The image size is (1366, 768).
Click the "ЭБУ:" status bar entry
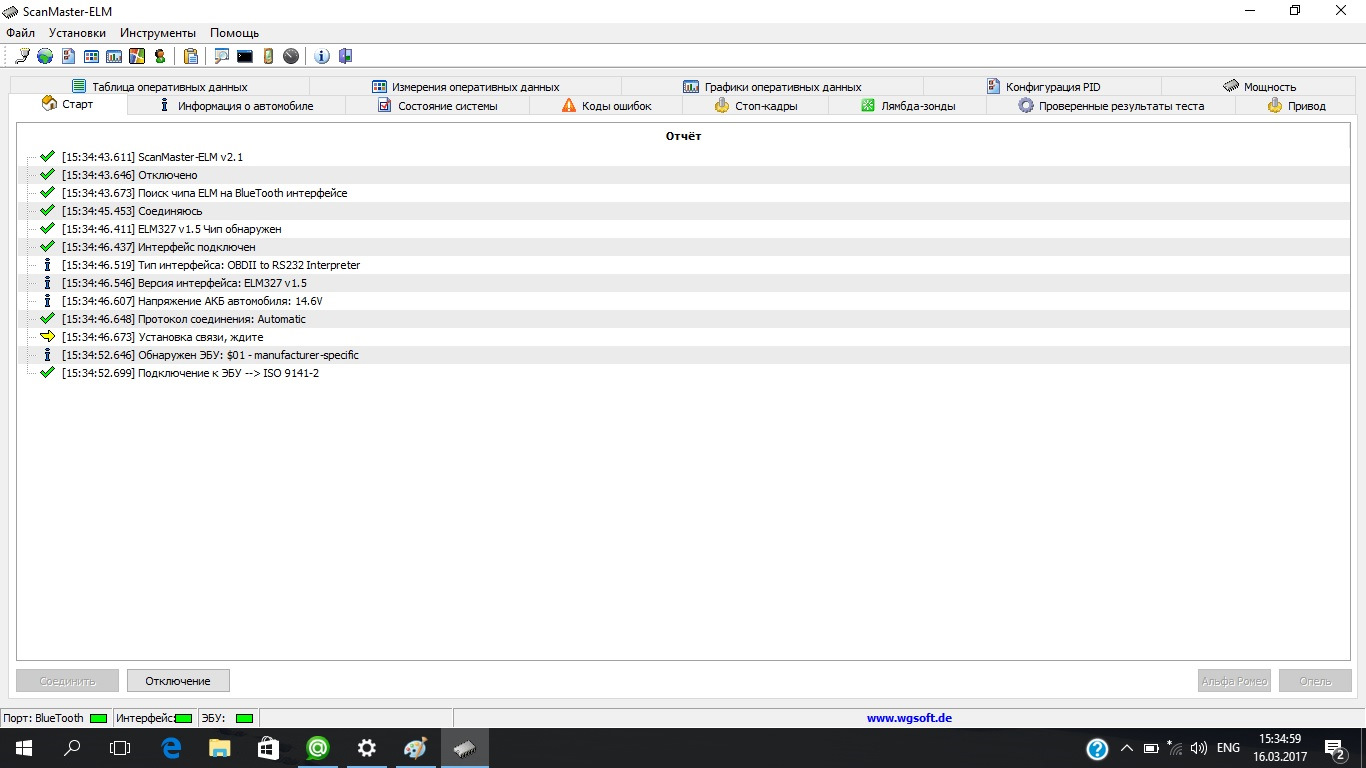(x=228, y=718)
